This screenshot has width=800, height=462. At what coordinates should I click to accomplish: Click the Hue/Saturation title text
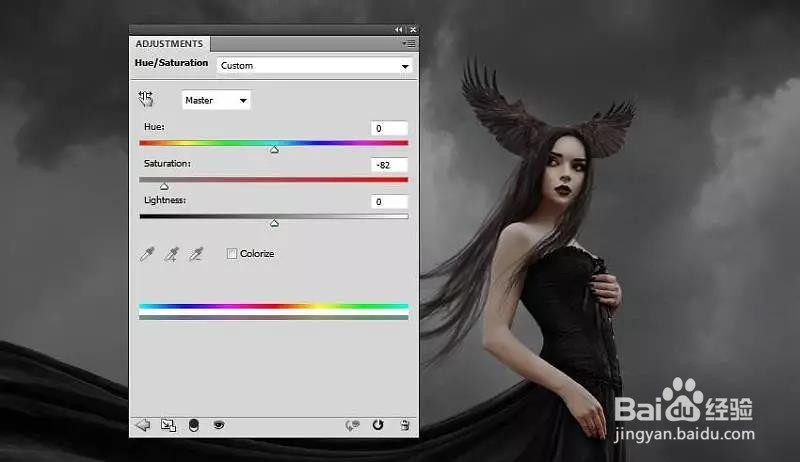click(171, 63)
